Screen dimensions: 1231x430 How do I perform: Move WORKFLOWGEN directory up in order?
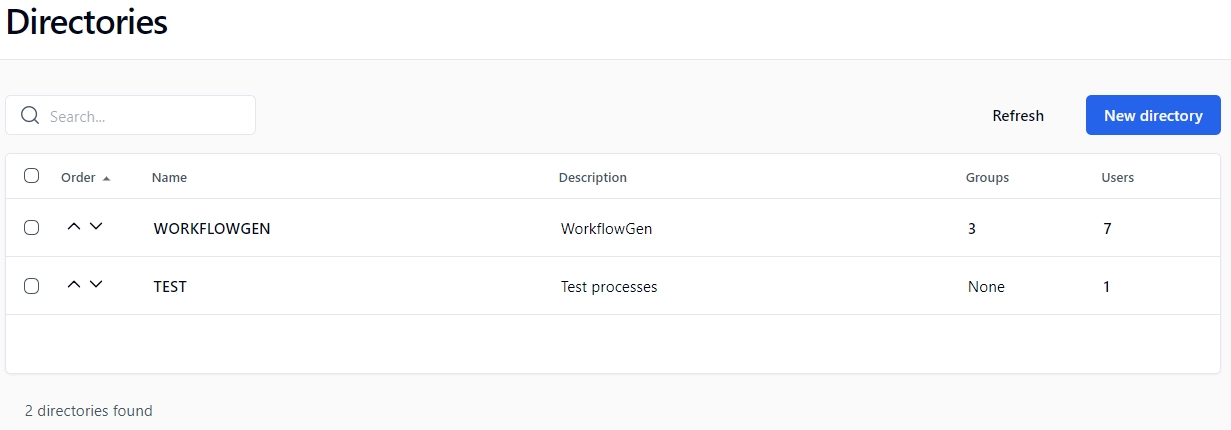tap(73, 227)
